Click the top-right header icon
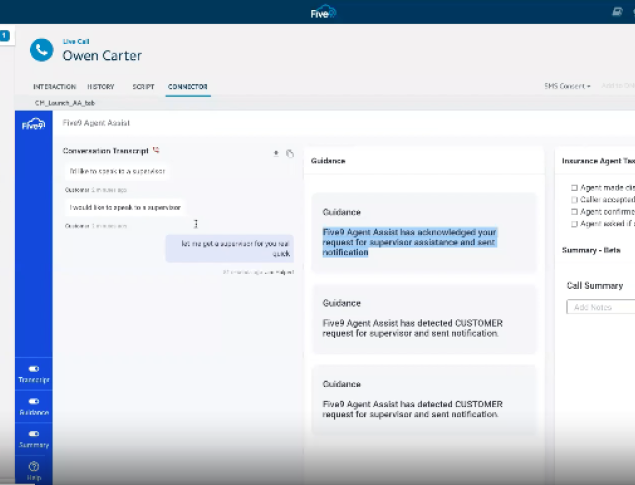The width and height of the screenshot is (635, 485). (x=617, y=11)
